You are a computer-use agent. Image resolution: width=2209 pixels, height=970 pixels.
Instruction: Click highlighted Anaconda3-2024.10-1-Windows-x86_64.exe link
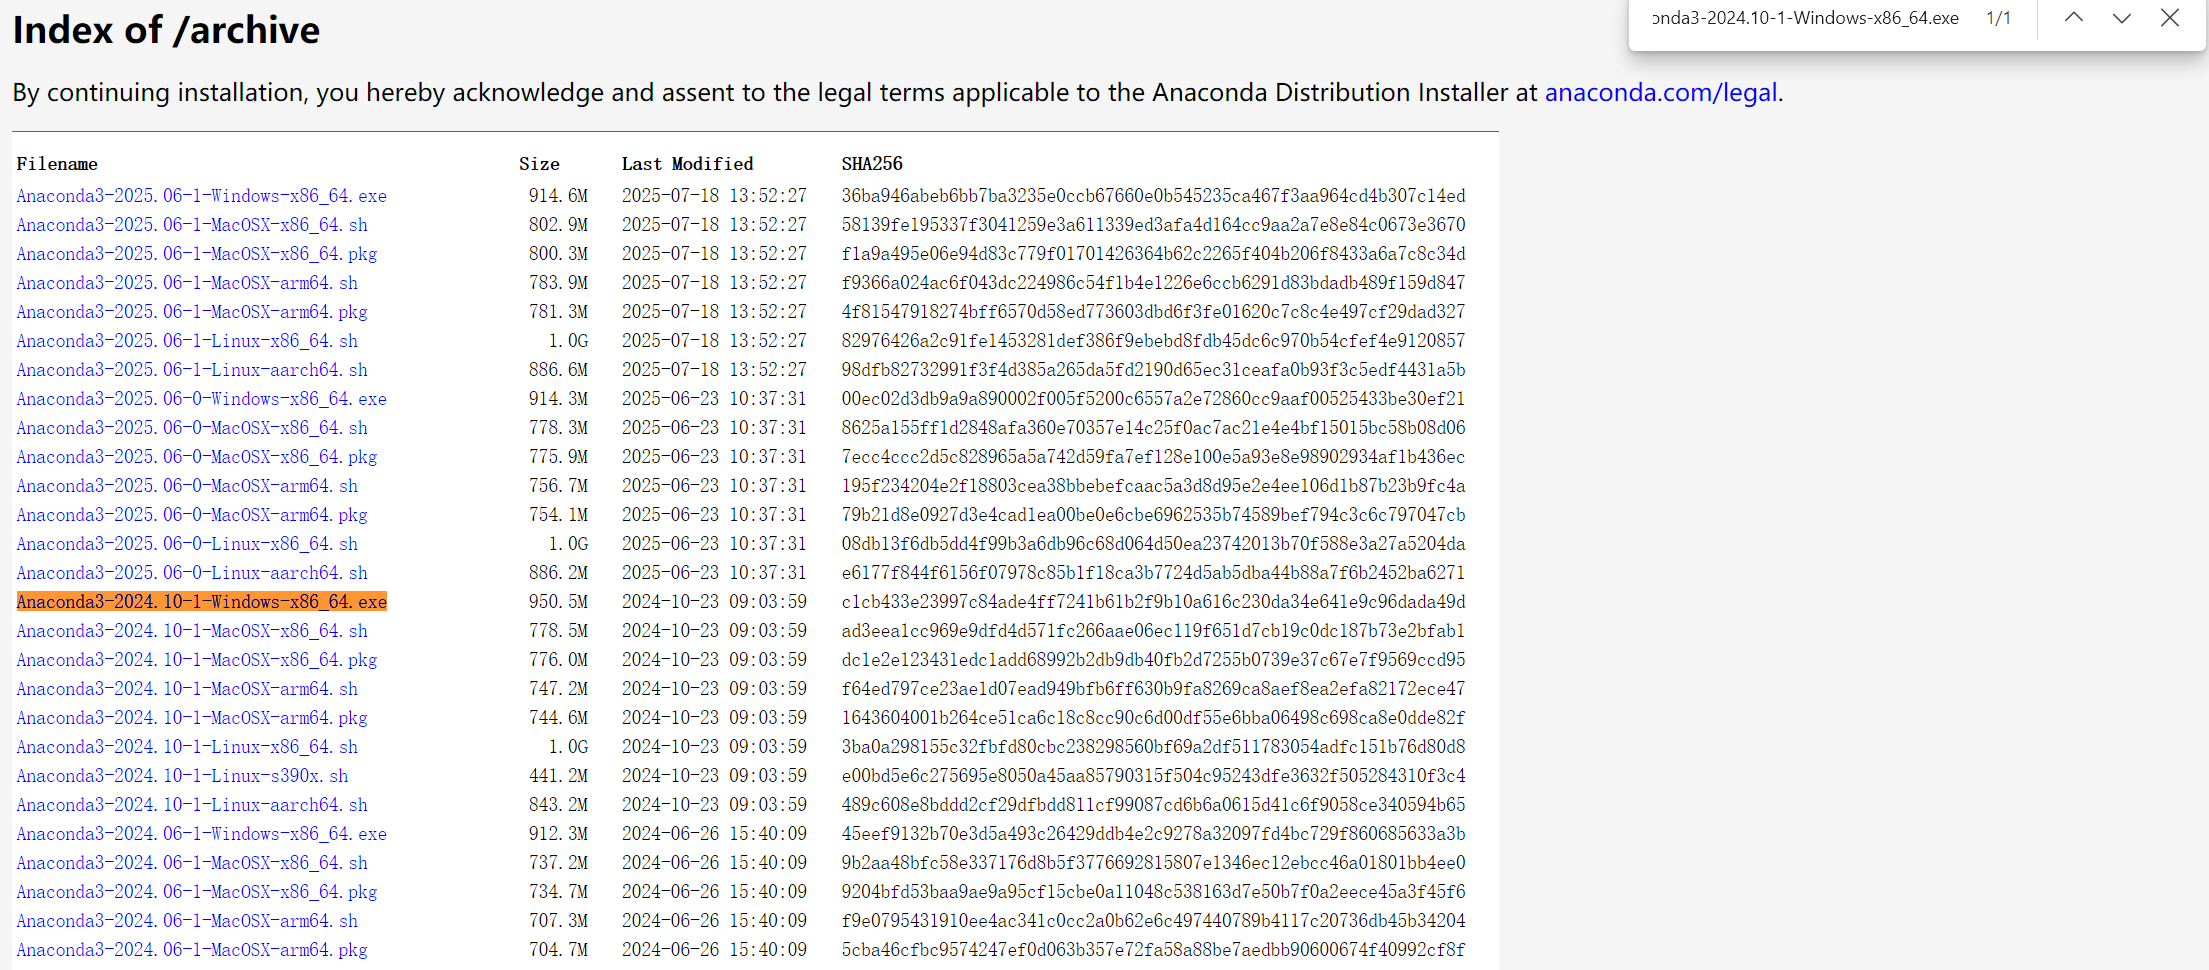(x=201, y=602)
